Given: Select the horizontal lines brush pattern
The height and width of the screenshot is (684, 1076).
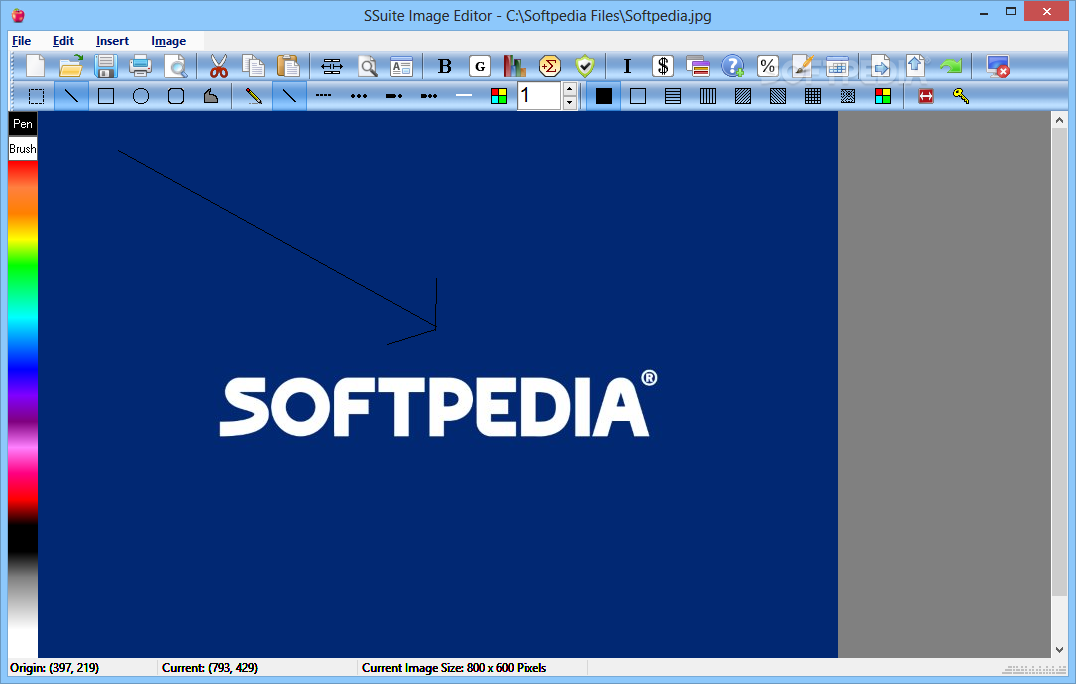Looking at the screenshot, I should [x=673, y=96].
